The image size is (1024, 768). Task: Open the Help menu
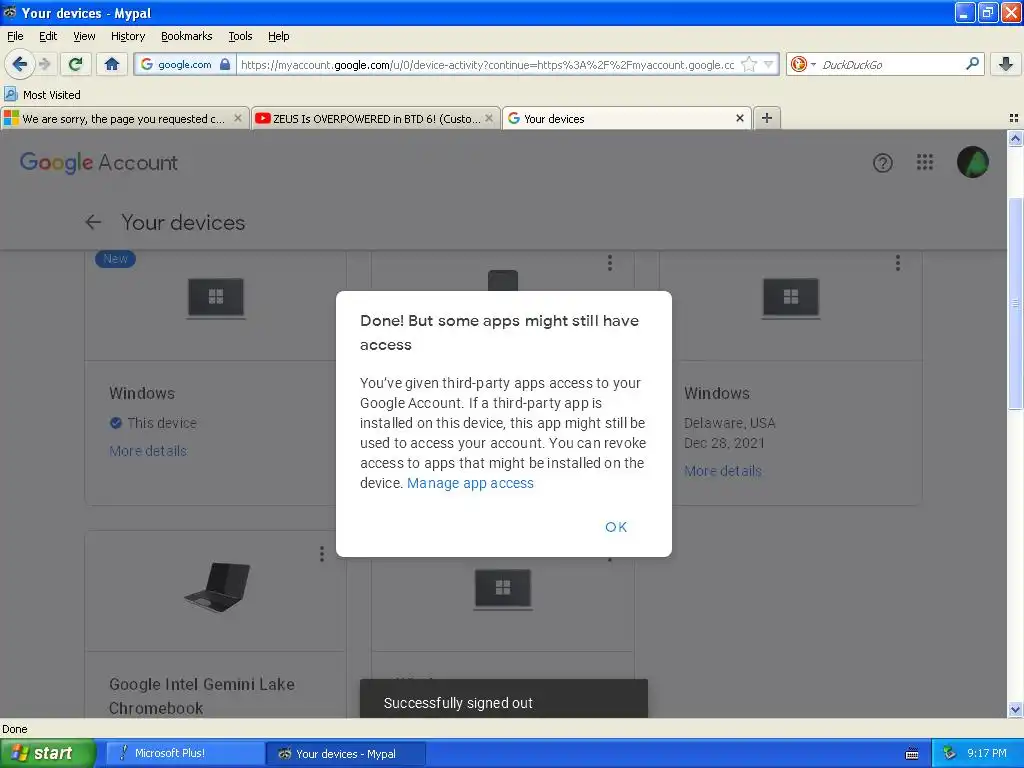(x=279, y=36)
